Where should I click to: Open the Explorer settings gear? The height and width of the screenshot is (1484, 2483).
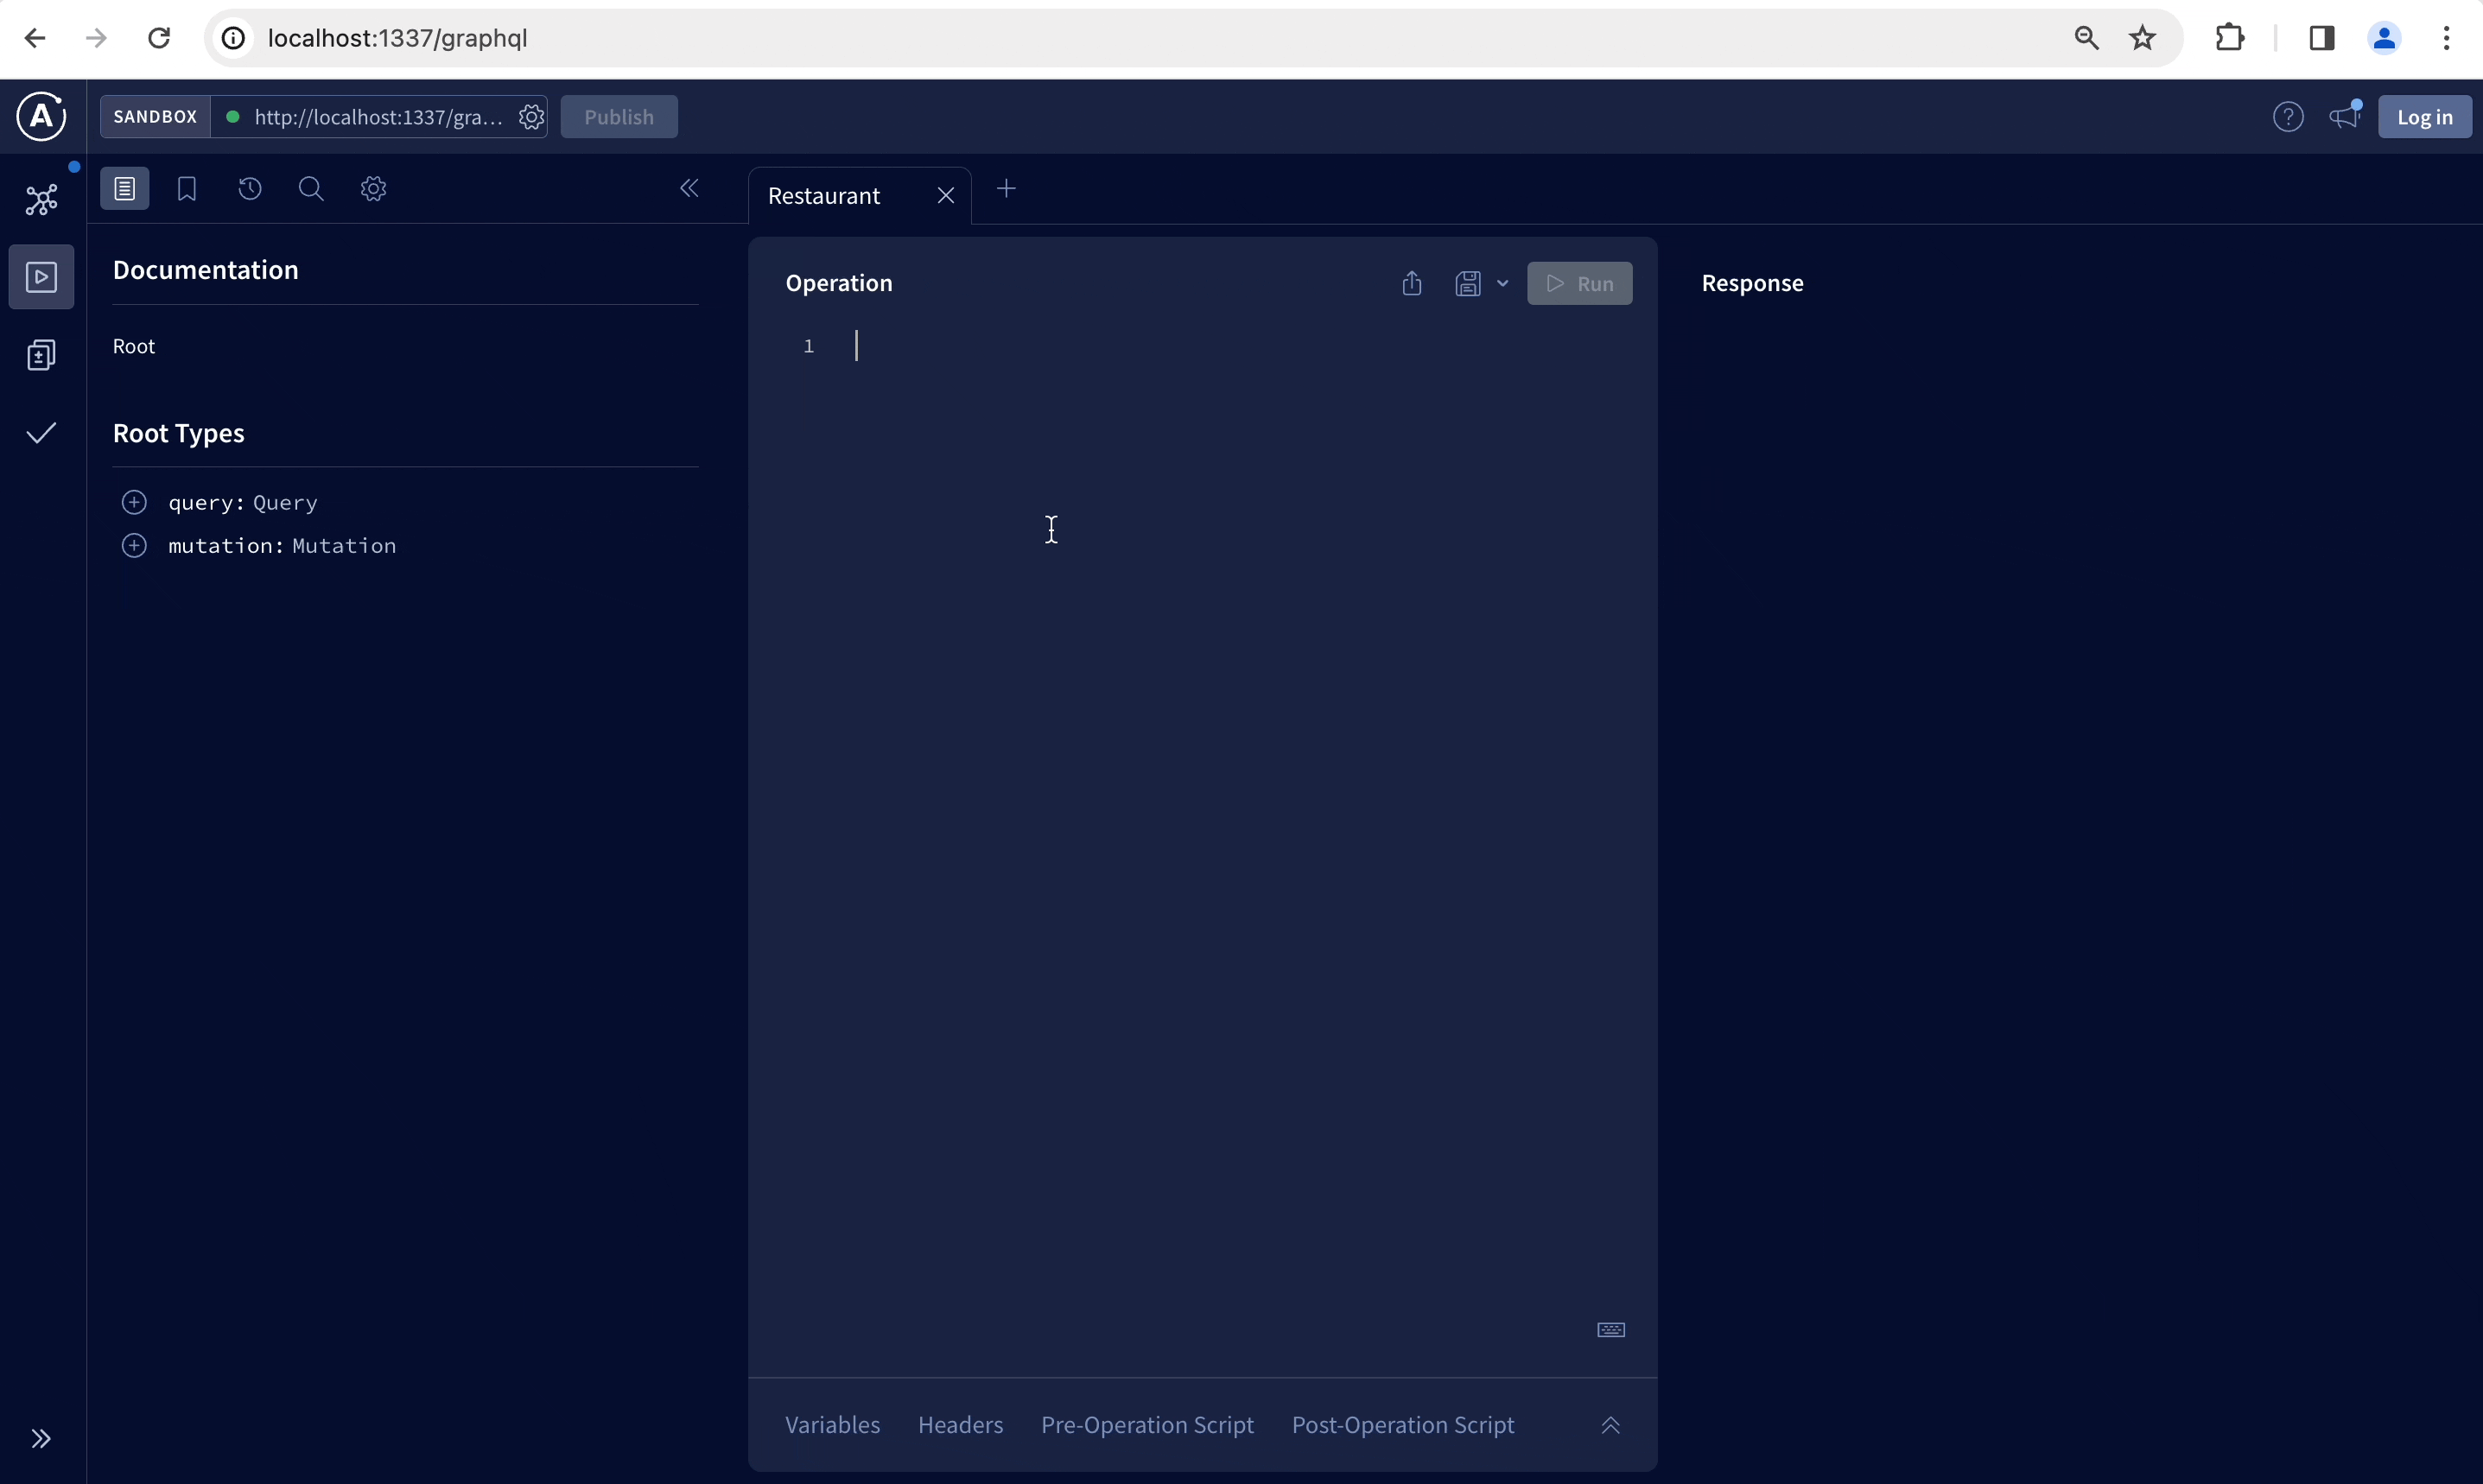click(372, 188)
